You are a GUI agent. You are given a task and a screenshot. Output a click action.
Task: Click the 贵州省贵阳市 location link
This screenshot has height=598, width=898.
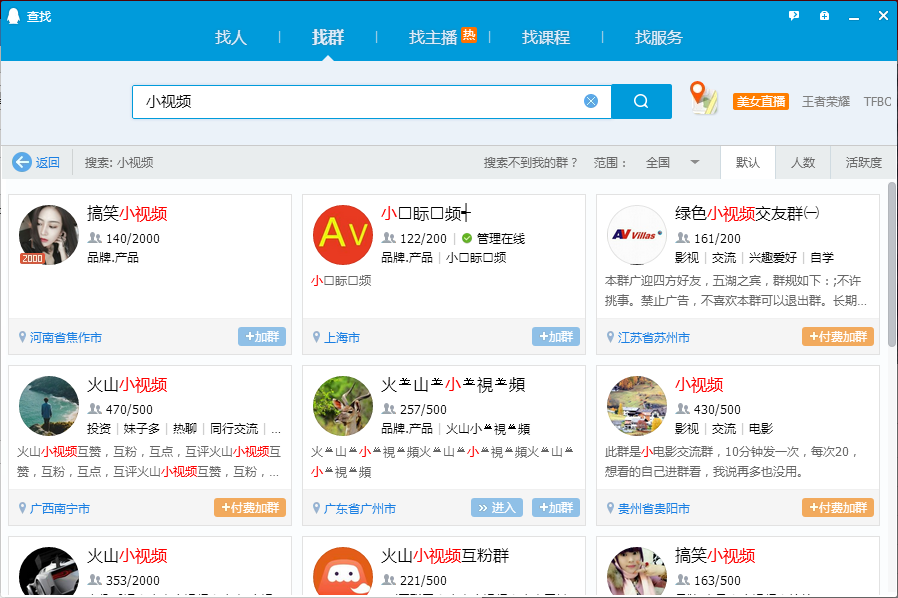pyautogui.click(x=653, y=508)
